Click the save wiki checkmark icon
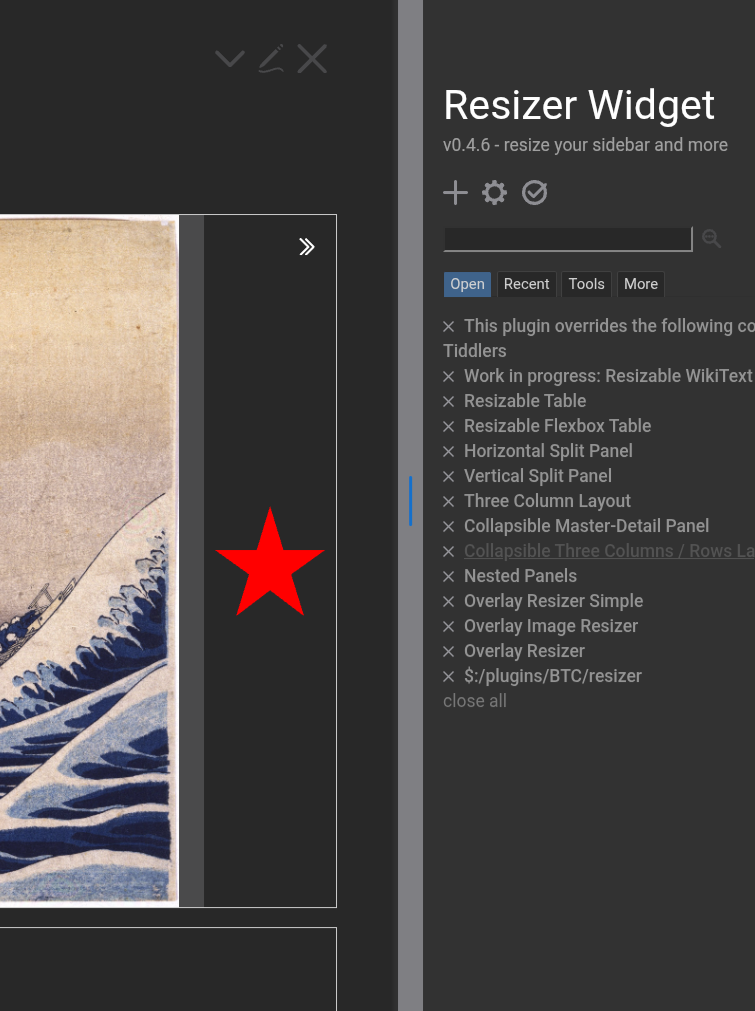 534,193
